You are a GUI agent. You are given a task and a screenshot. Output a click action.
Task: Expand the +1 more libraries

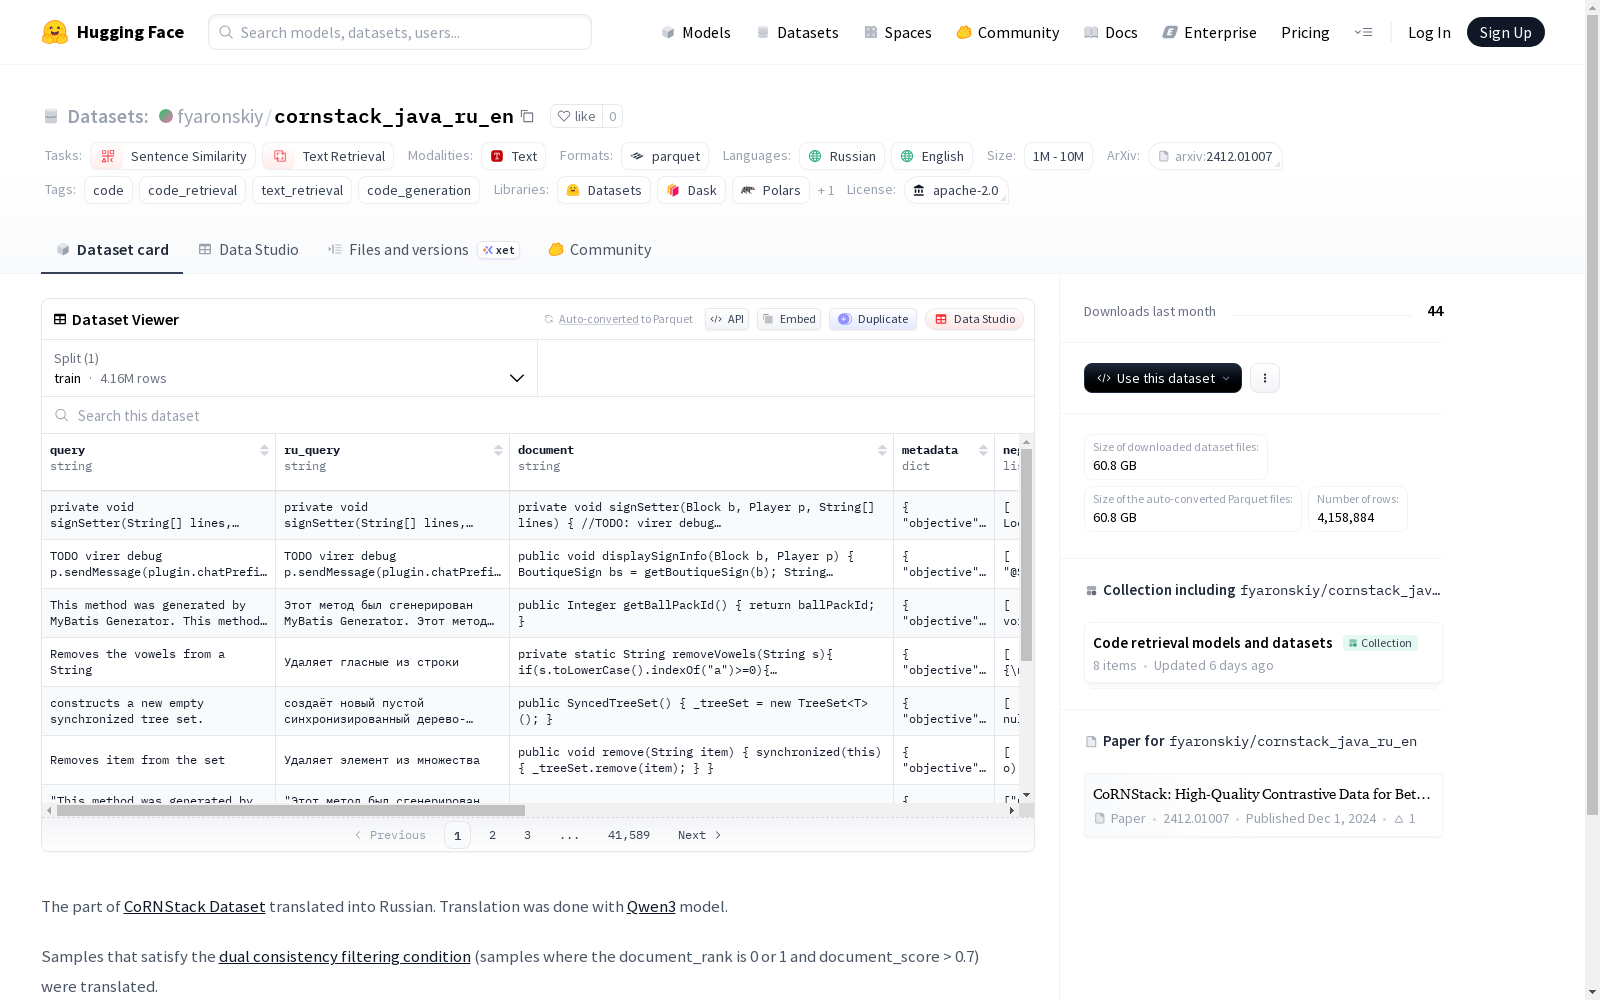pos(826,190)
